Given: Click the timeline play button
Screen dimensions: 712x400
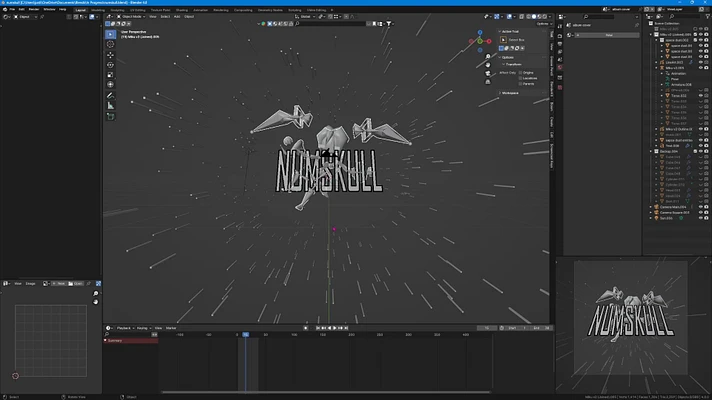Looking at the screenshot, I should coord(335,328).
